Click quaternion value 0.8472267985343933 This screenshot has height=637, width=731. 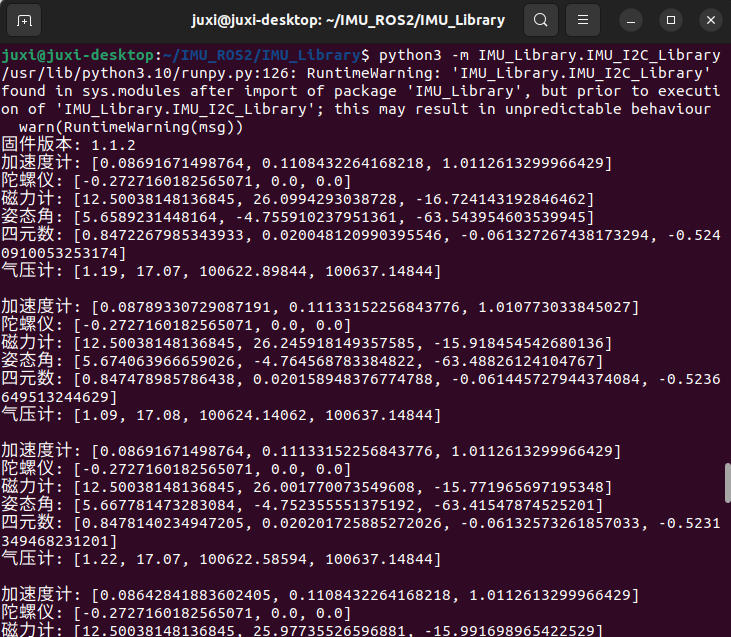pos(163,235)
